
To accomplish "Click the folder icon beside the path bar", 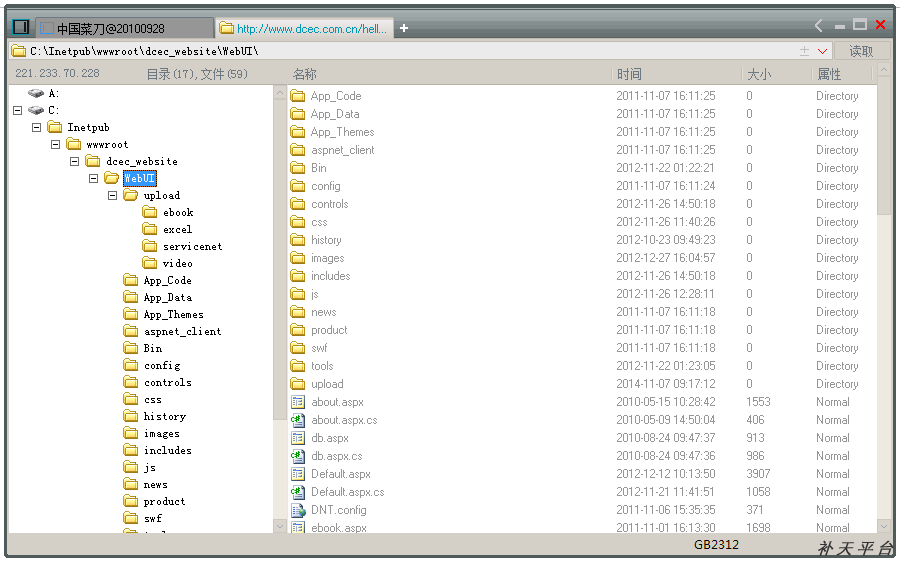I will [19, 51].
